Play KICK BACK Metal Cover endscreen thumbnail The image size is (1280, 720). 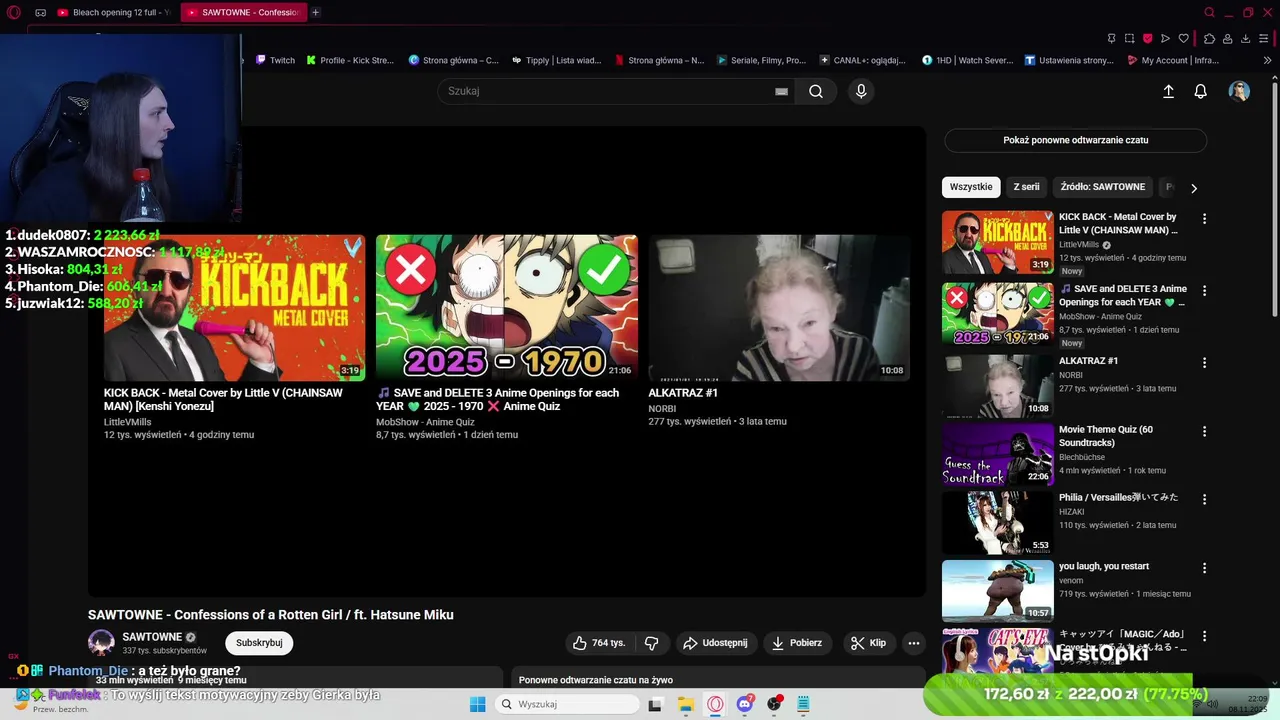(x=234, y=308)
